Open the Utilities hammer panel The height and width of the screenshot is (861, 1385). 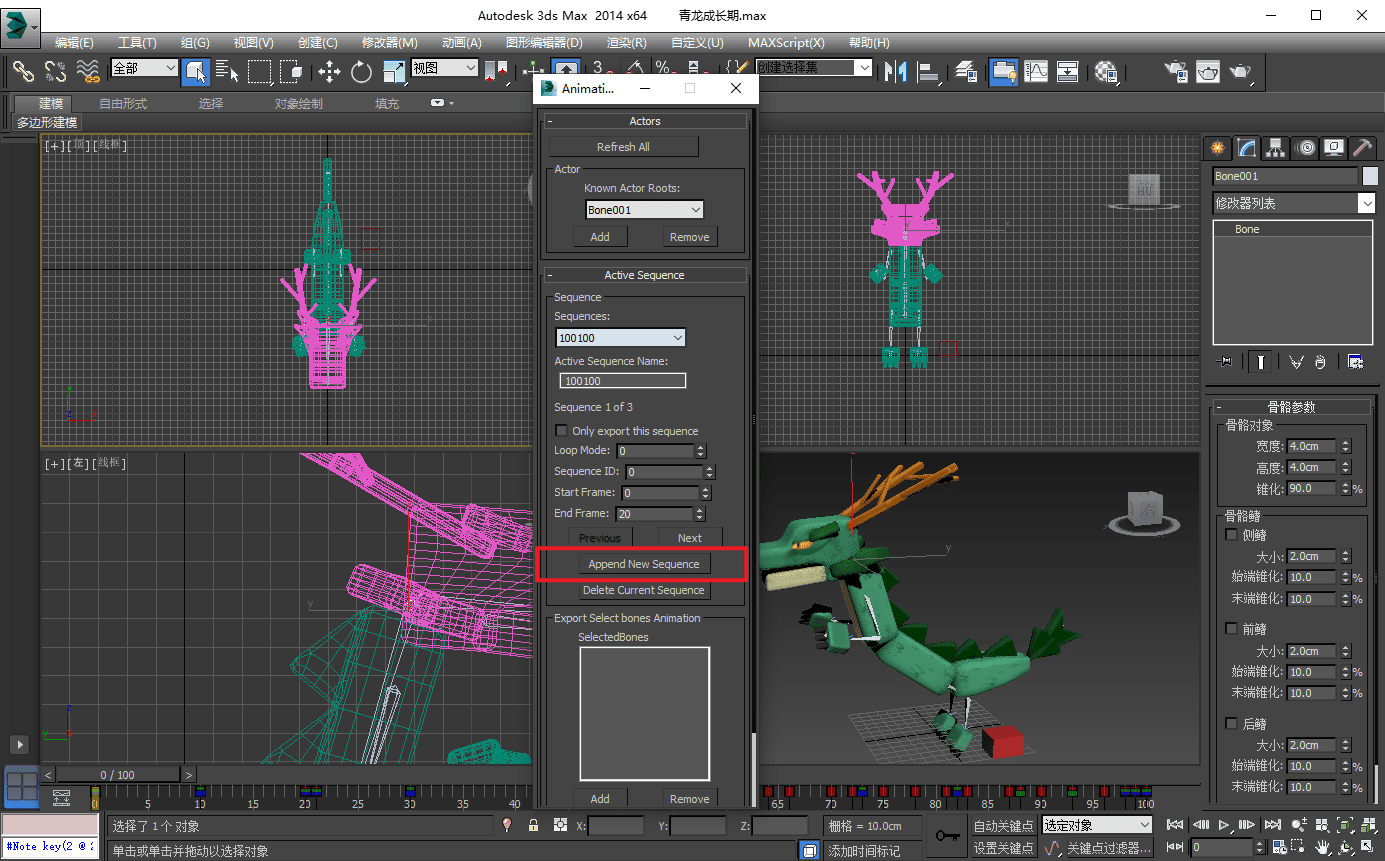tap(1363, 148)
